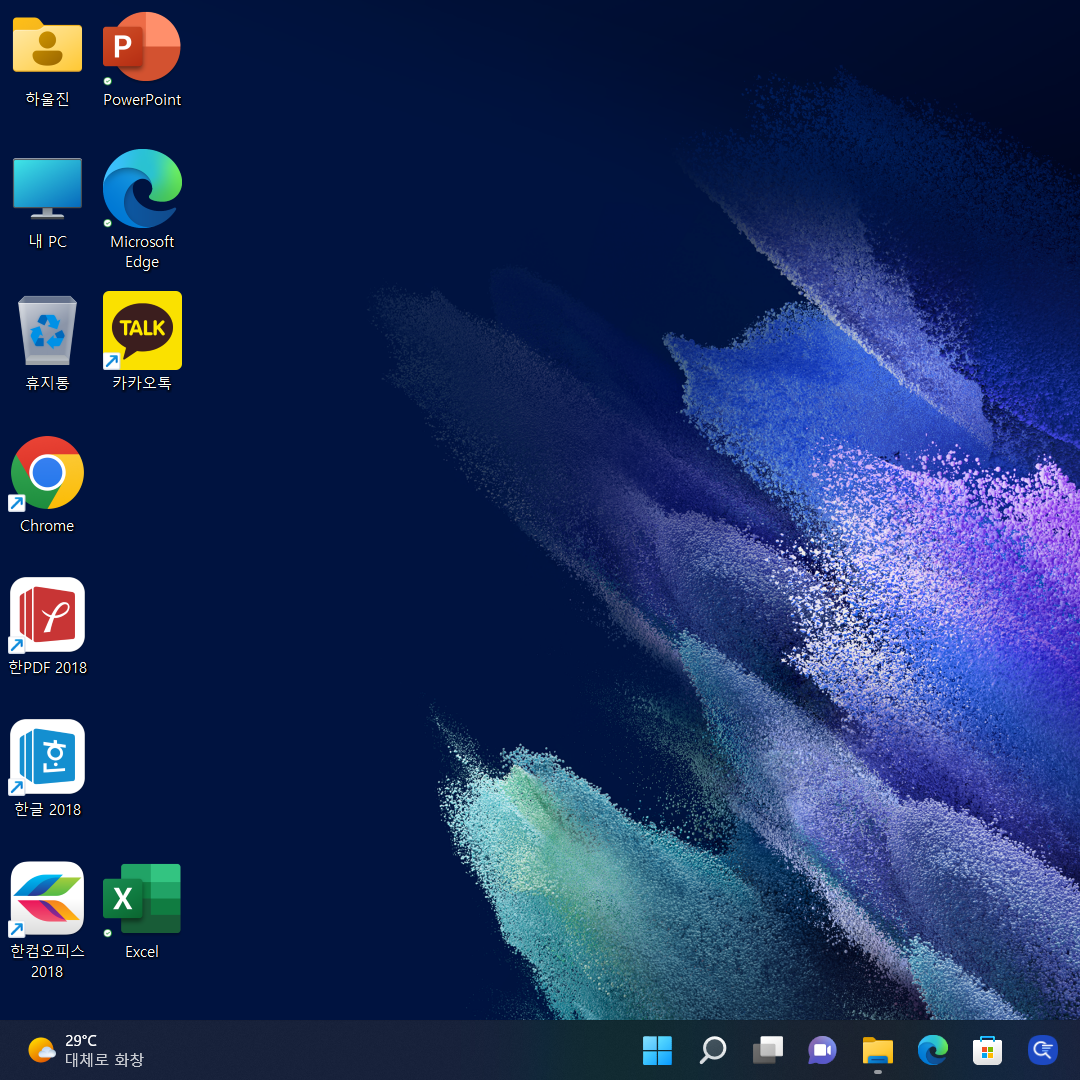This screenshot has width=1080, height=1080.
Task: Open the Windows Start menu
Action: [x=657, y=1050]
